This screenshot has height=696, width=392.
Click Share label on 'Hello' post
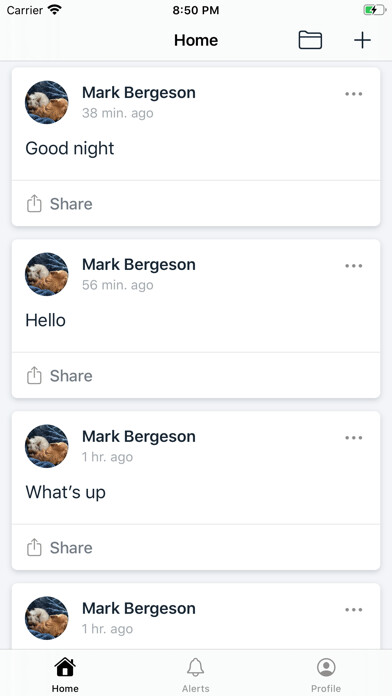71,376
